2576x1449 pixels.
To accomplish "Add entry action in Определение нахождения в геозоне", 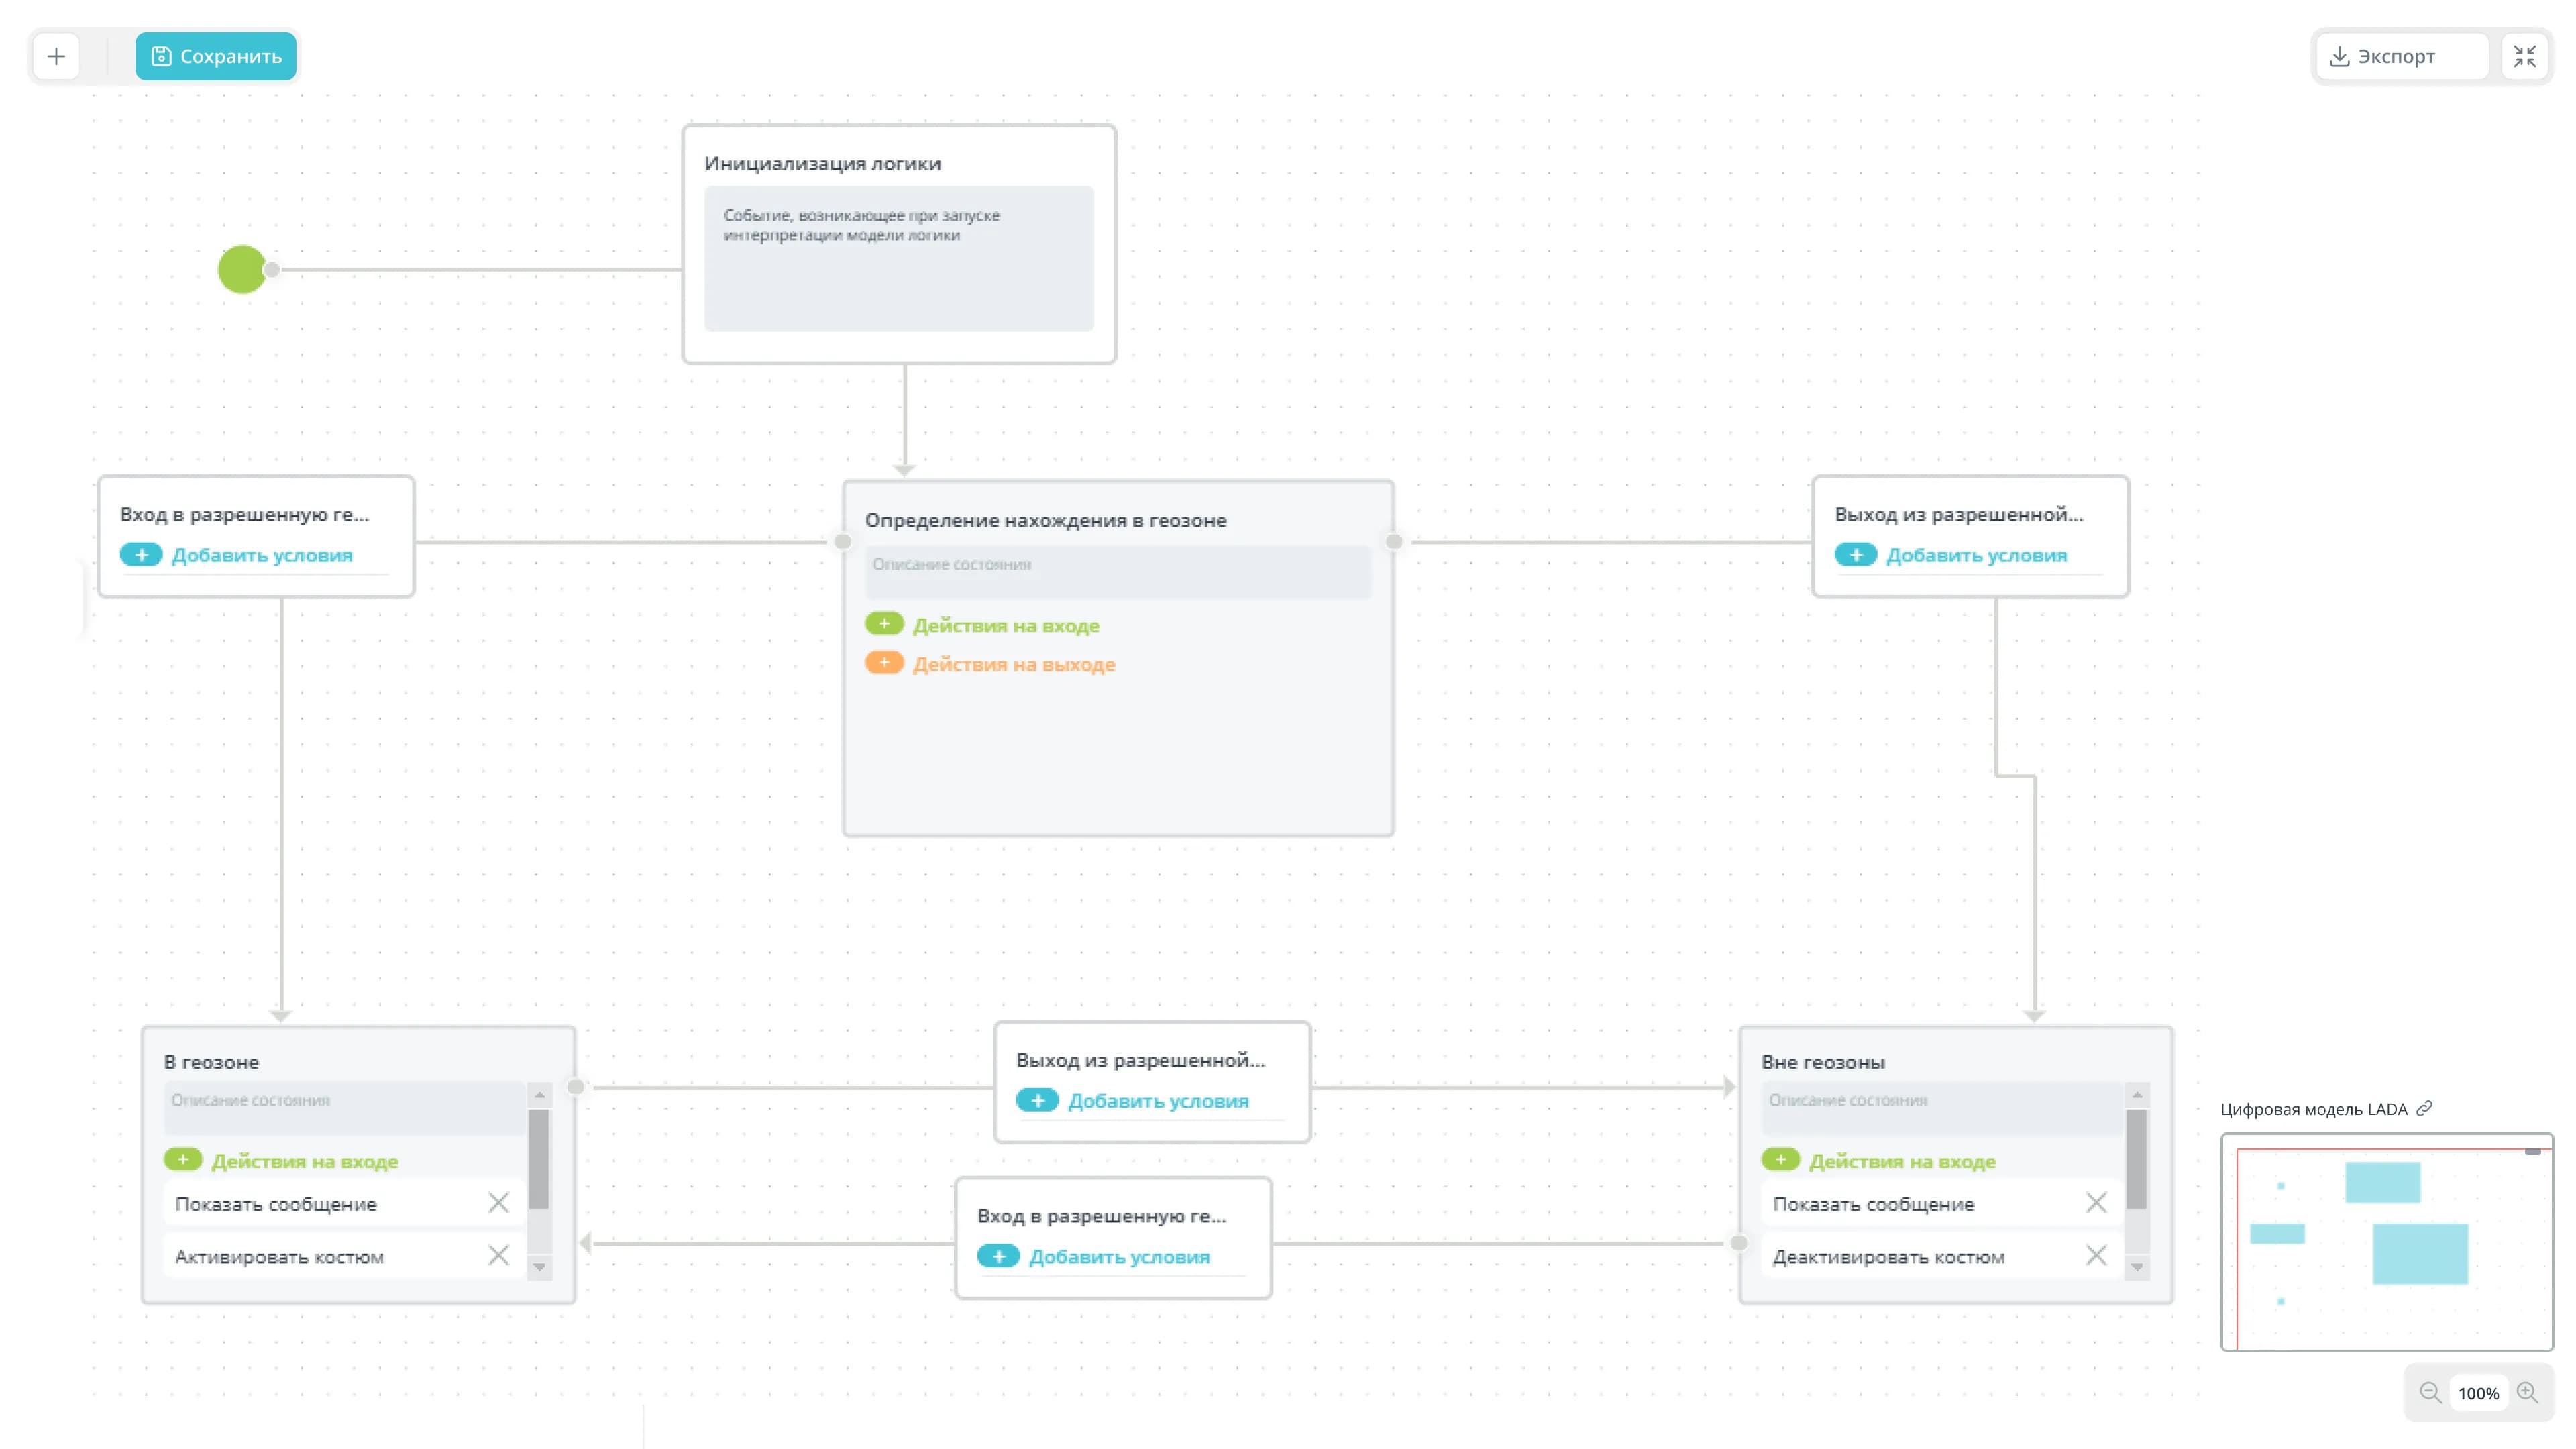I will click(884, 624).
